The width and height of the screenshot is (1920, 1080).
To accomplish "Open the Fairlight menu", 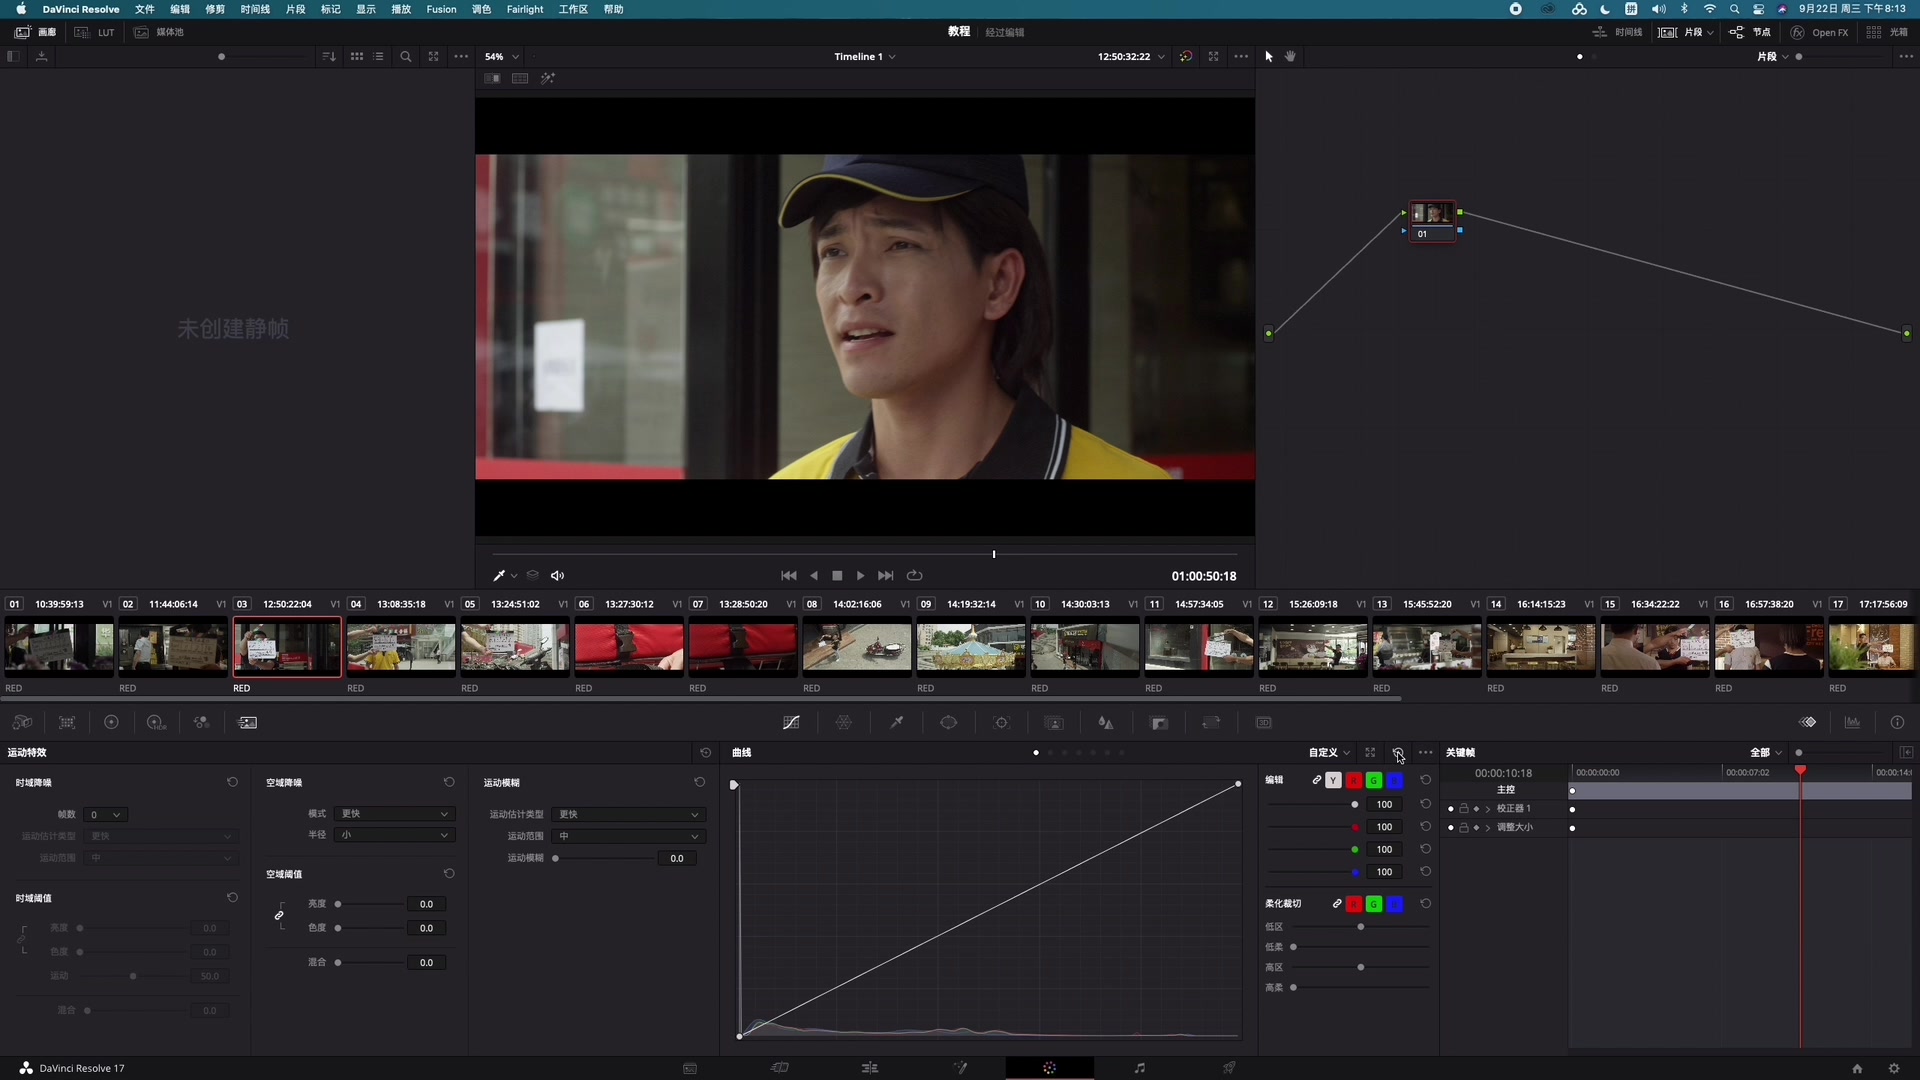I will pos(525,9).
